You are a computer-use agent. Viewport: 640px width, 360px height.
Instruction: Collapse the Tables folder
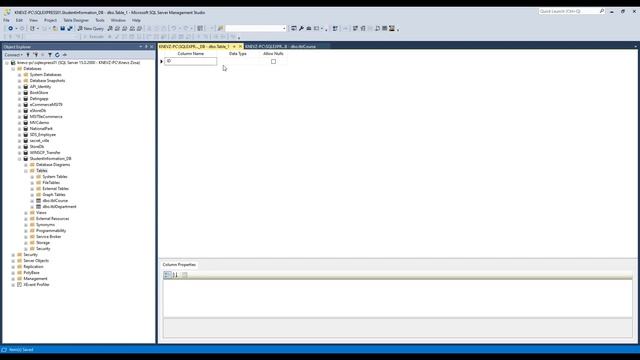pyautogui.click(x=26, y=171)
